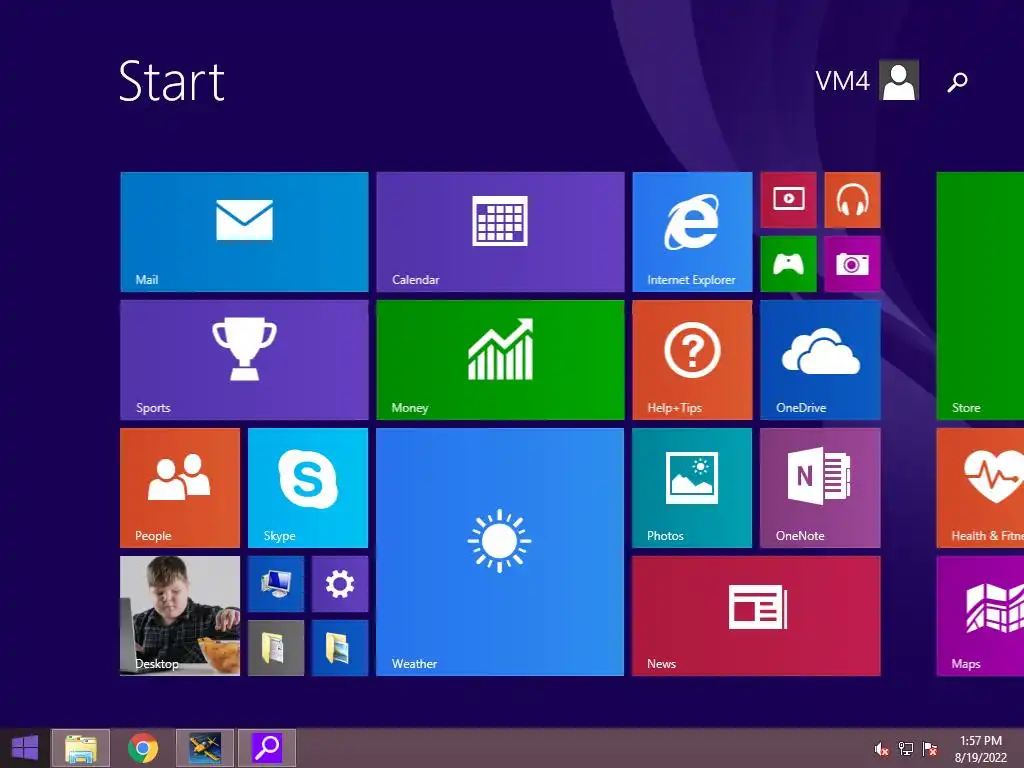The image size is (1024, 768).
Task: Open the Weather tile
Action: tap(500, 552)
